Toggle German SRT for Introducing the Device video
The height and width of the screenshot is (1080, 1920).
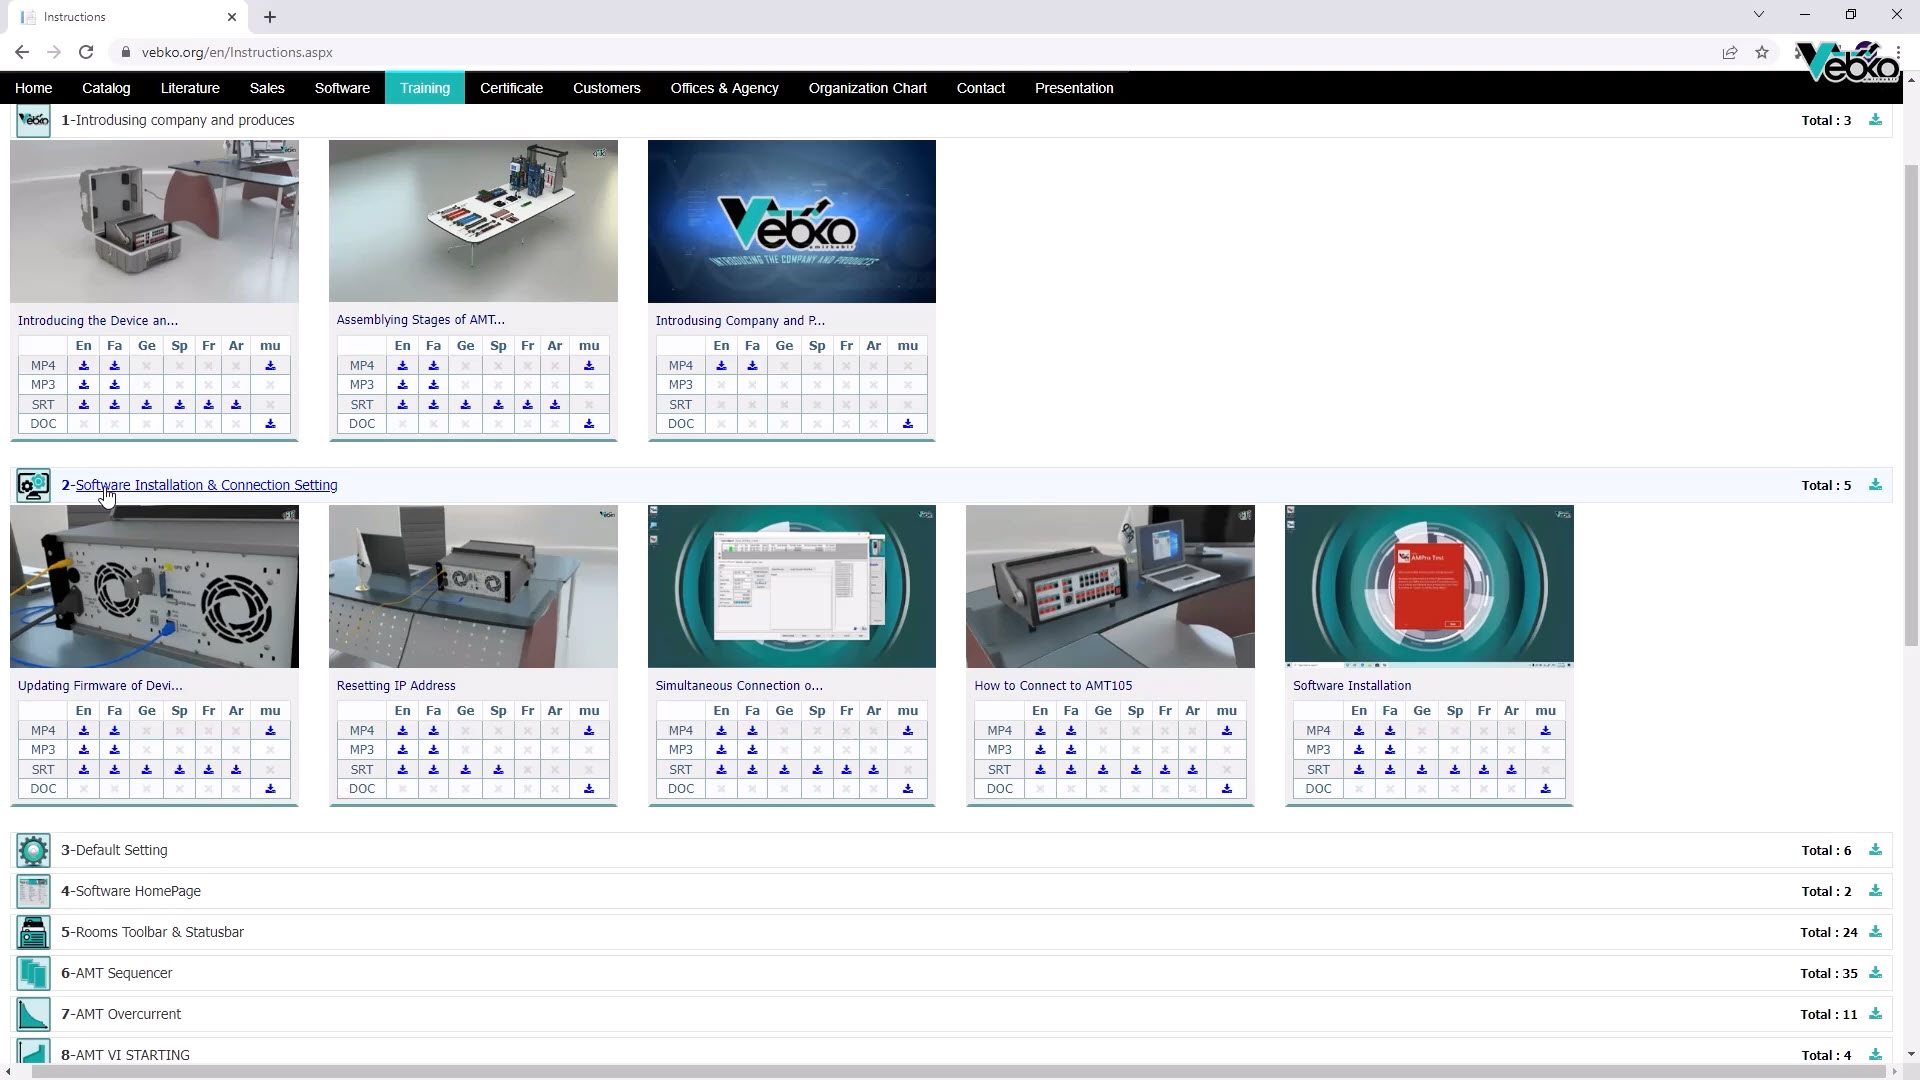(x=146, y=404)
